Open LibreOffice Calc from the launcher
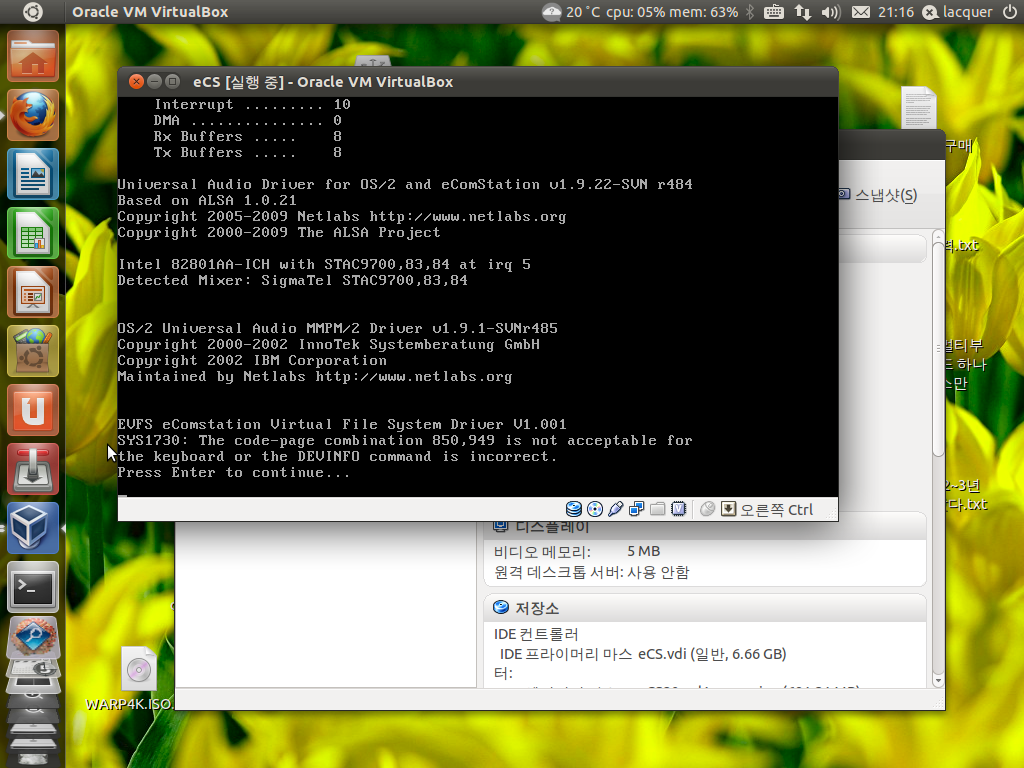 point(33,233)
